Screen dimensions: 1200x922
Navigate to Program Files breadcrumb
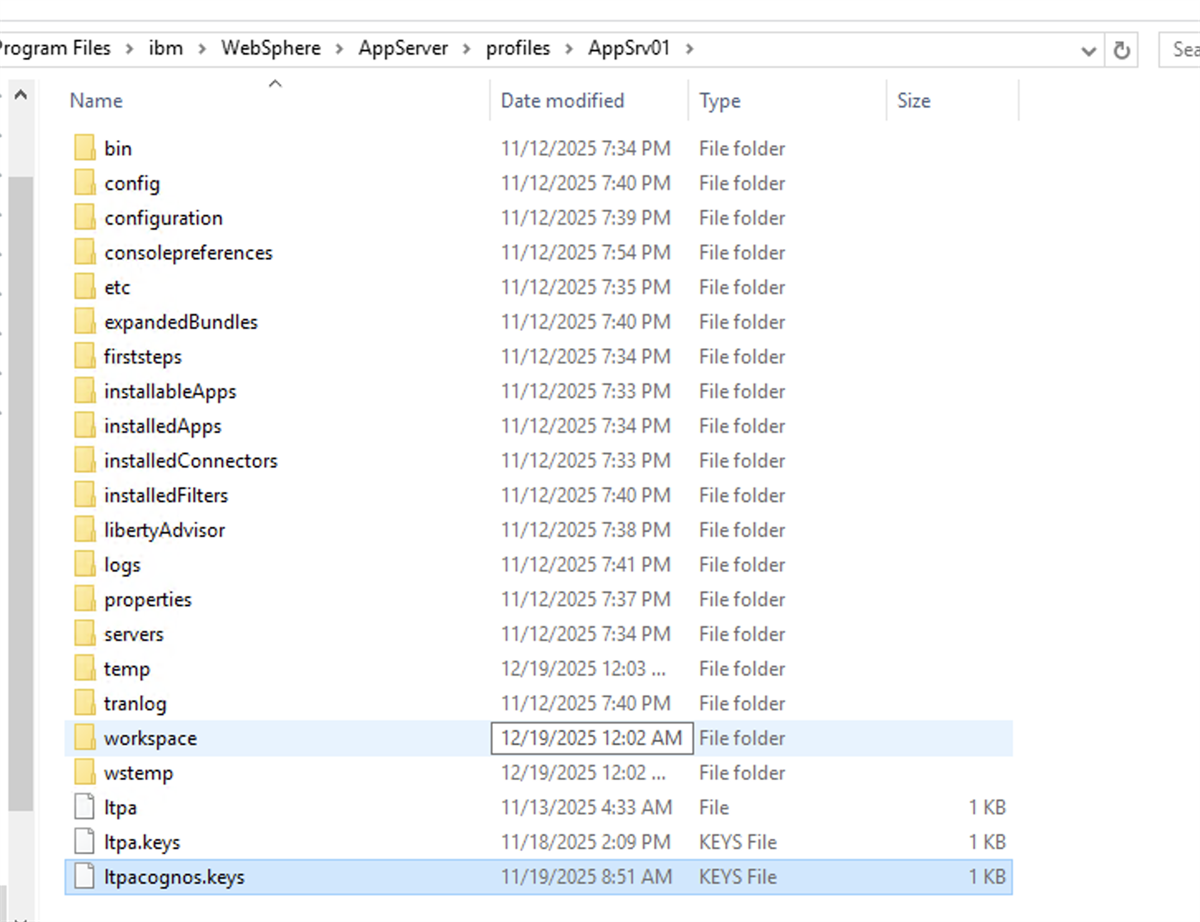[x=56, y=48]
